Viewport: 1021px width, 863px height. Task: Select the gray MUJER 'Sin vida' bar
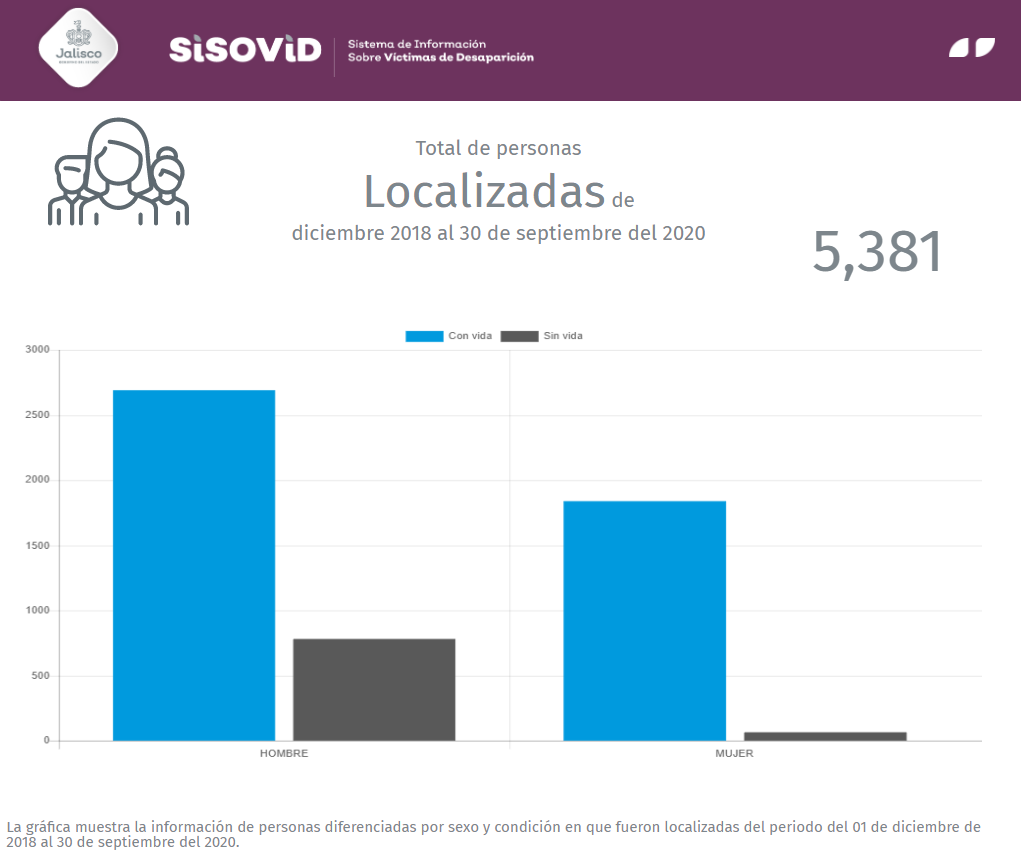point(825,737)
